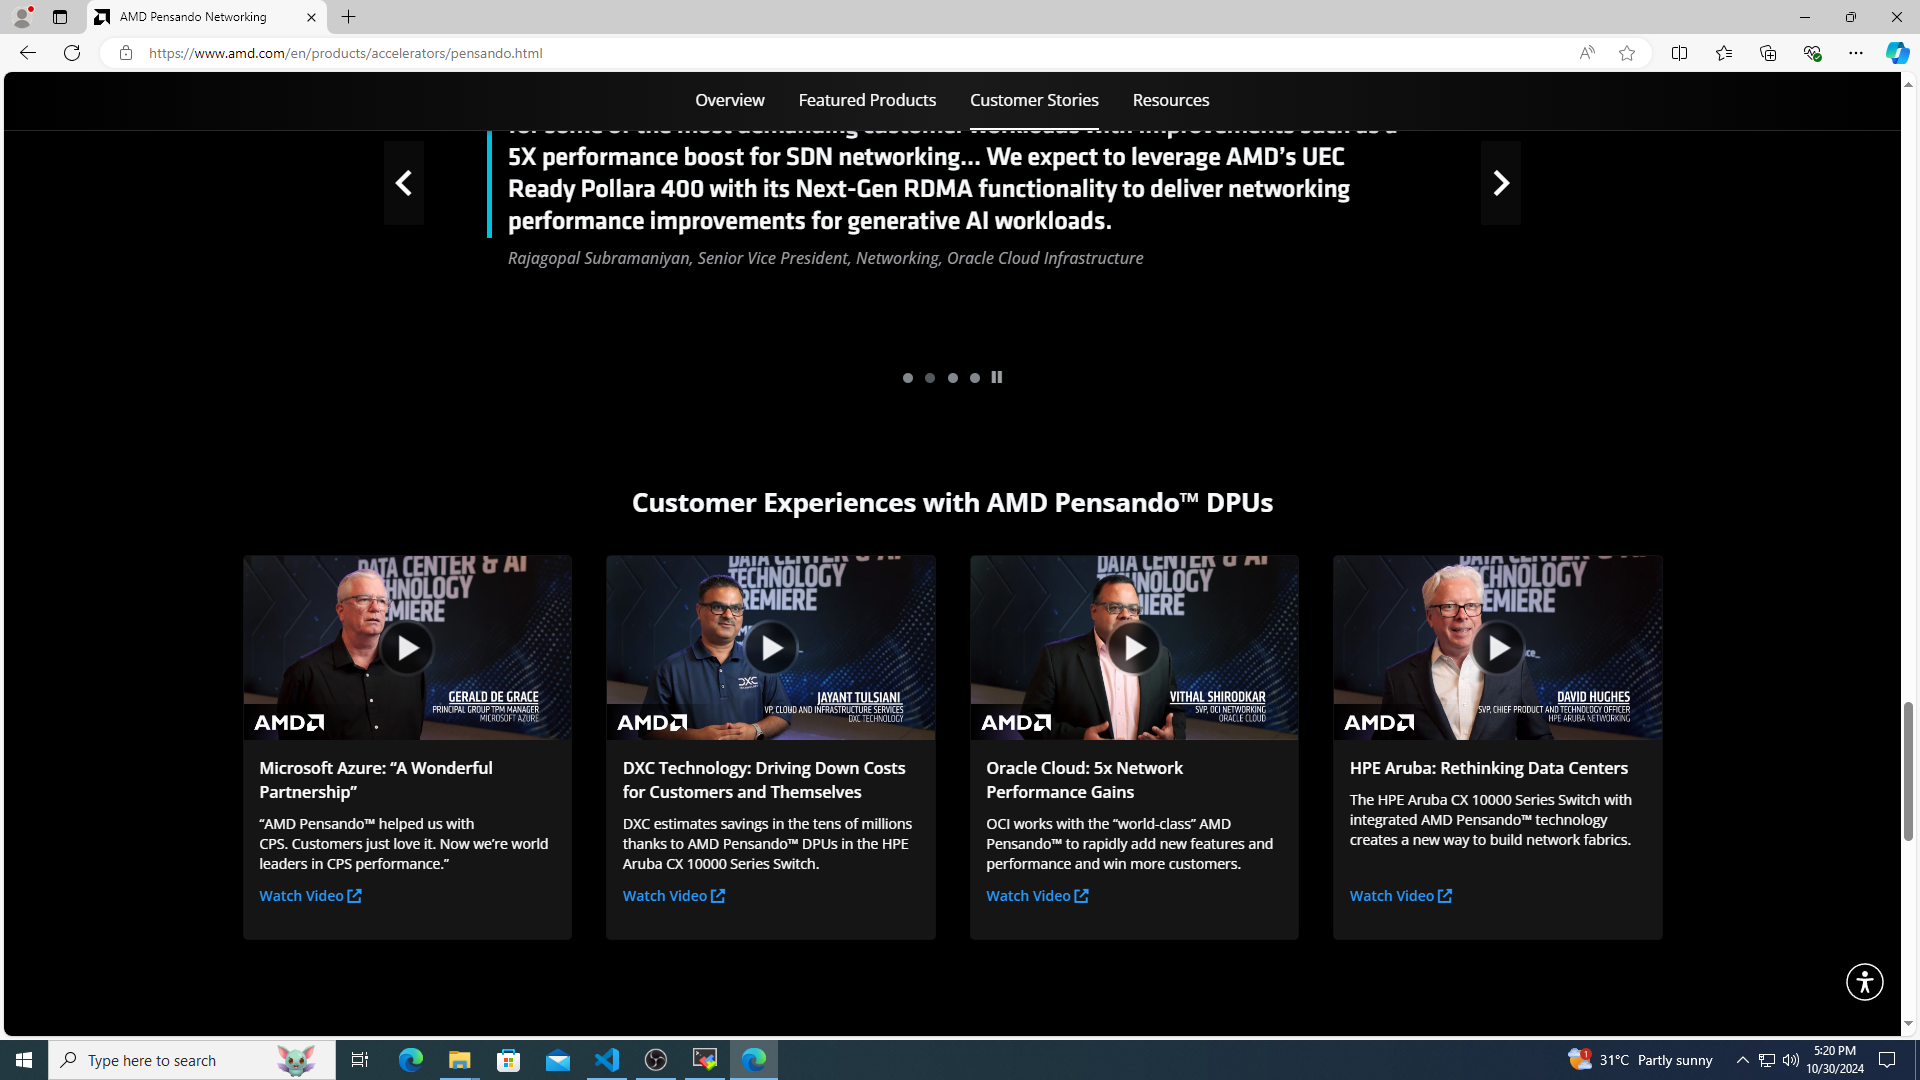This screenshot has width=1920, height=1080.
Task: Open the weather widget 31°C Partly sunny
Action: (x=1640, y=1060)
